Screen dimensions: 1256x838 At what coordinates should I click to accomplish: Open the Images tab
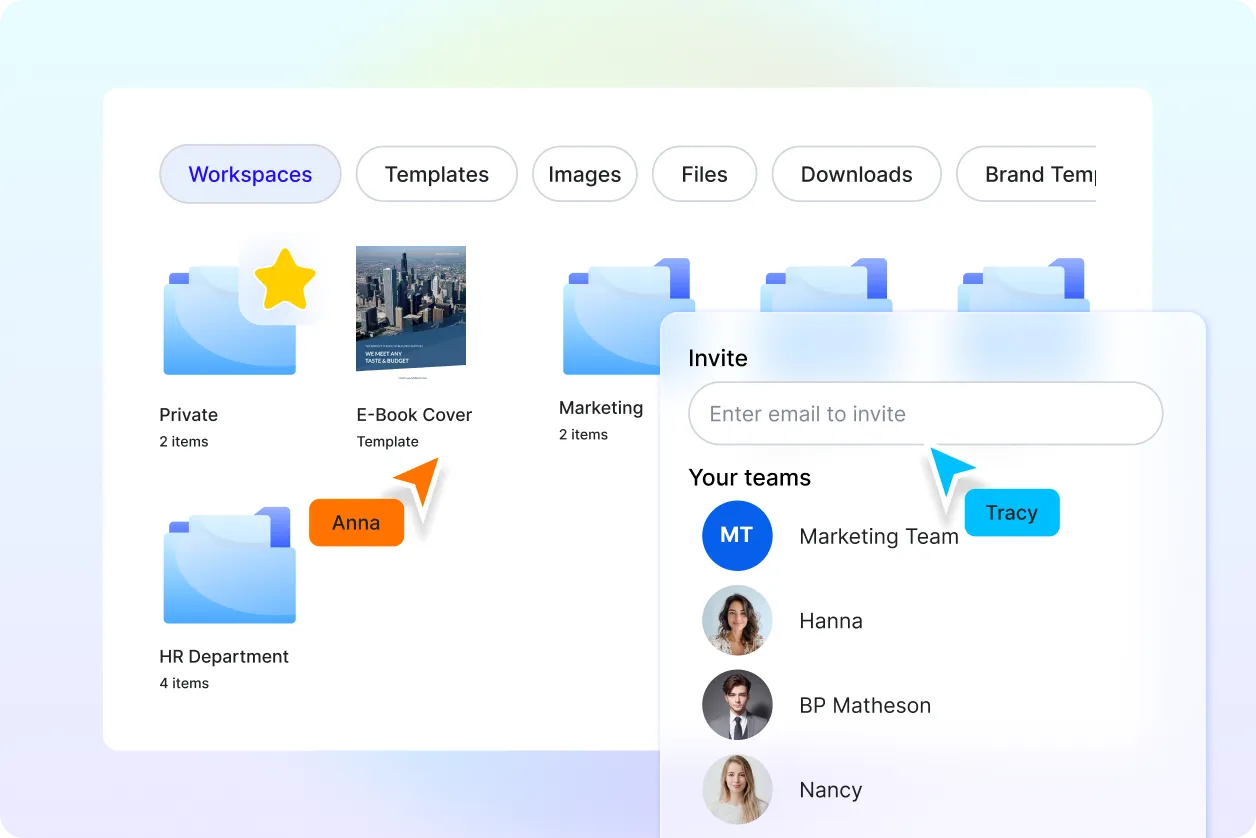tap(584, 174)
